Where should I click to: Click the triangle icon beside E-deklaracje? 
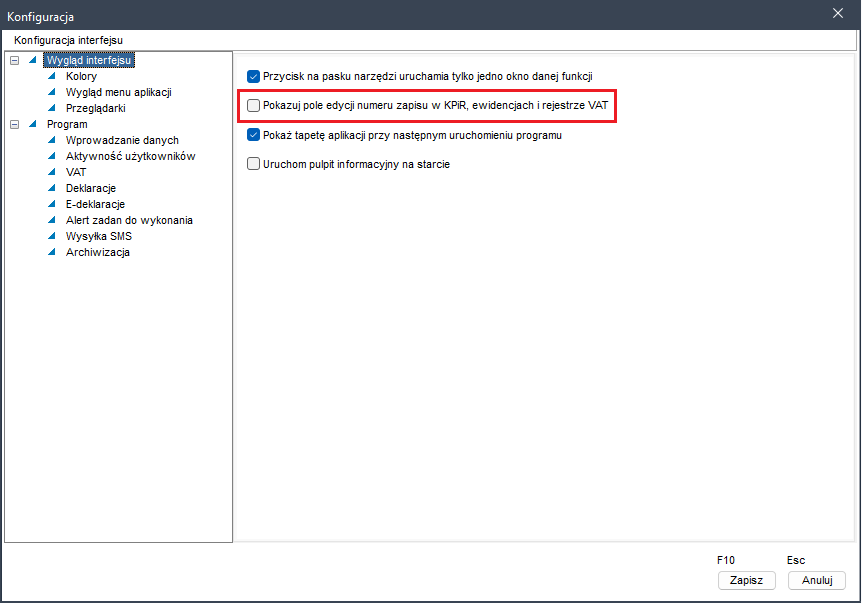point(52,203)
